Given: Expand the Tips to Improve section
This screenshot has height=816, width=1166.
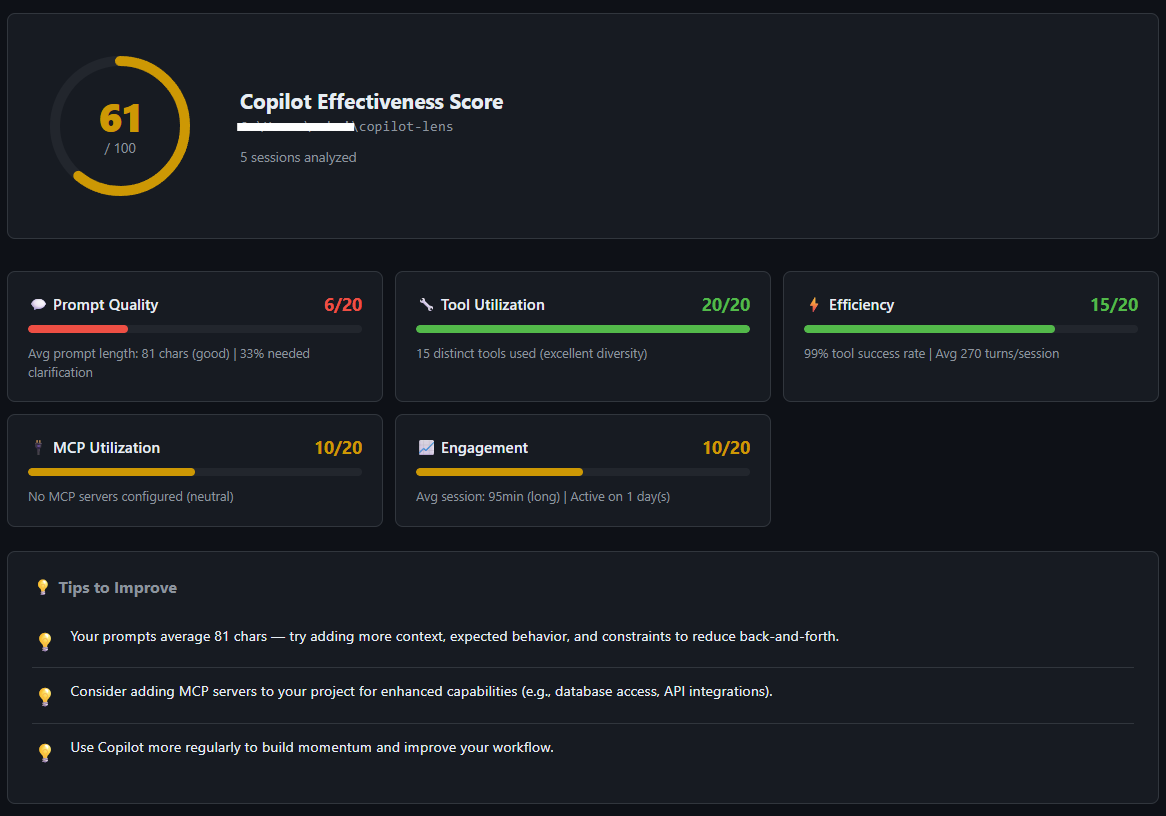Looking at the screenshot, I should coord(118,587).
